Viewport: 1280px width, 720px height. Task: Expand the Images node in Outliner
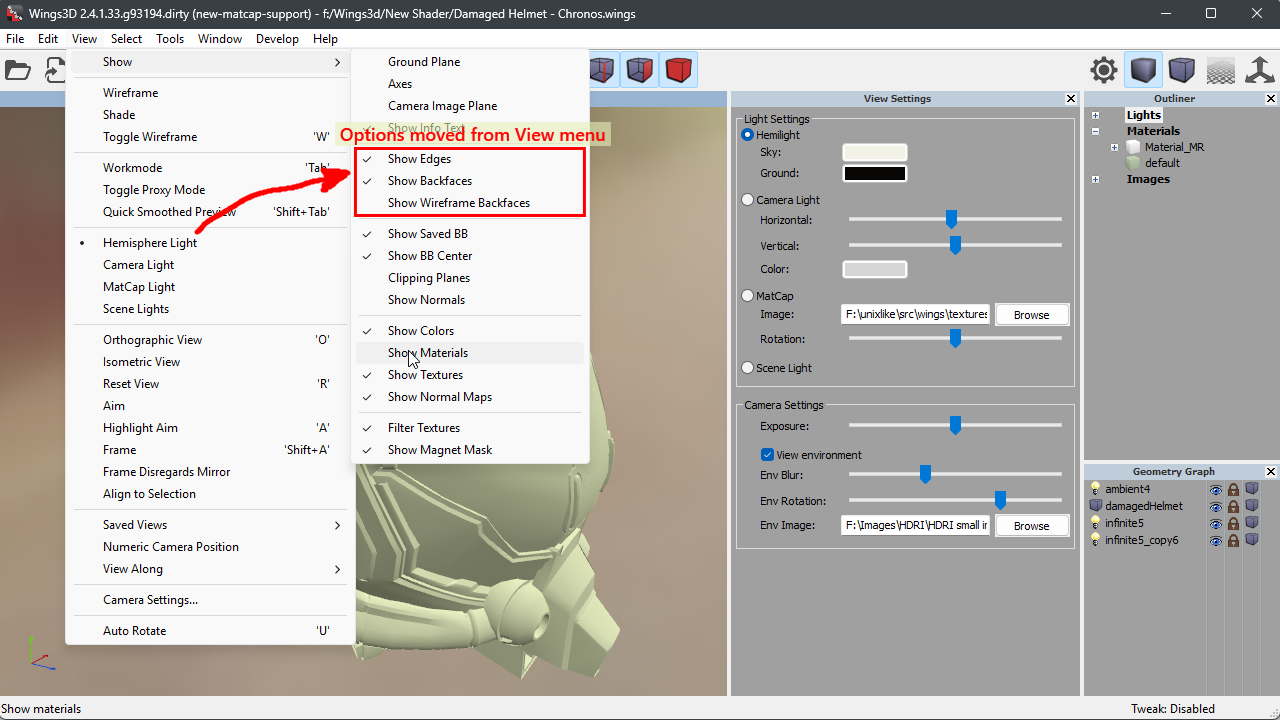tap(1095, 179)
